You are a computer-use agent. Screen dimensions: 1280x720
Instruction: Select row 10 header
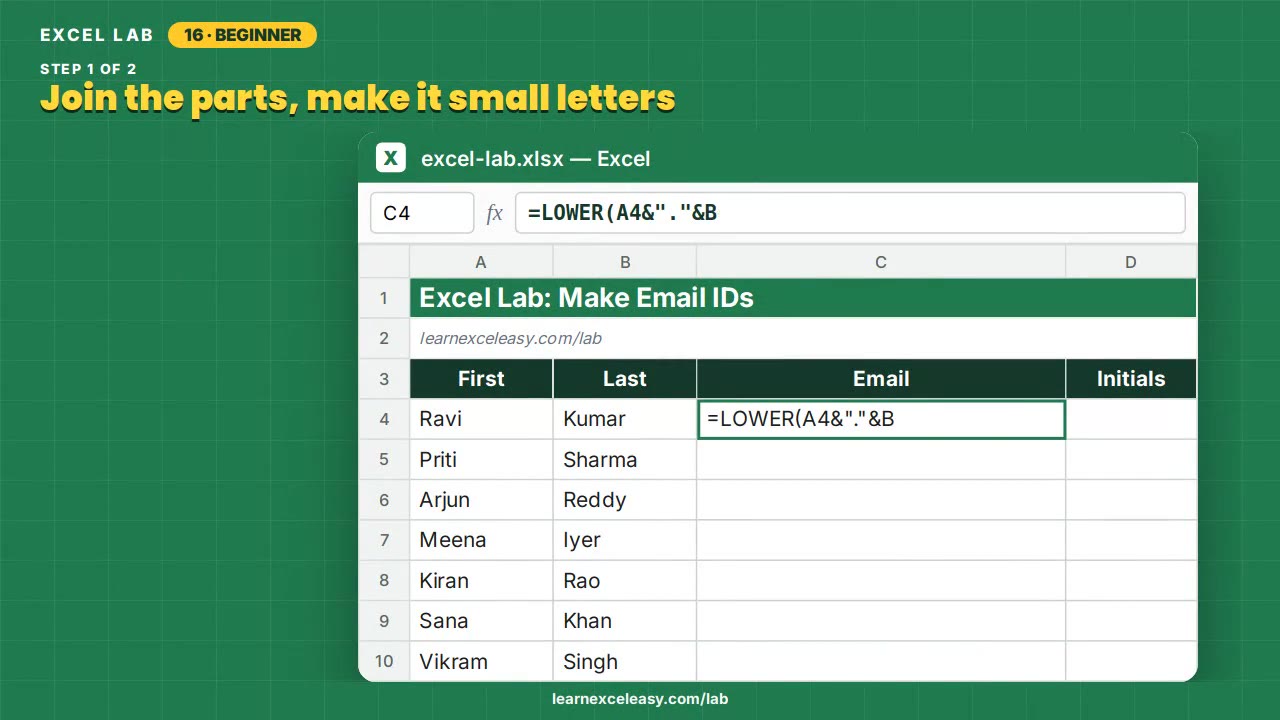click(384, 661)
